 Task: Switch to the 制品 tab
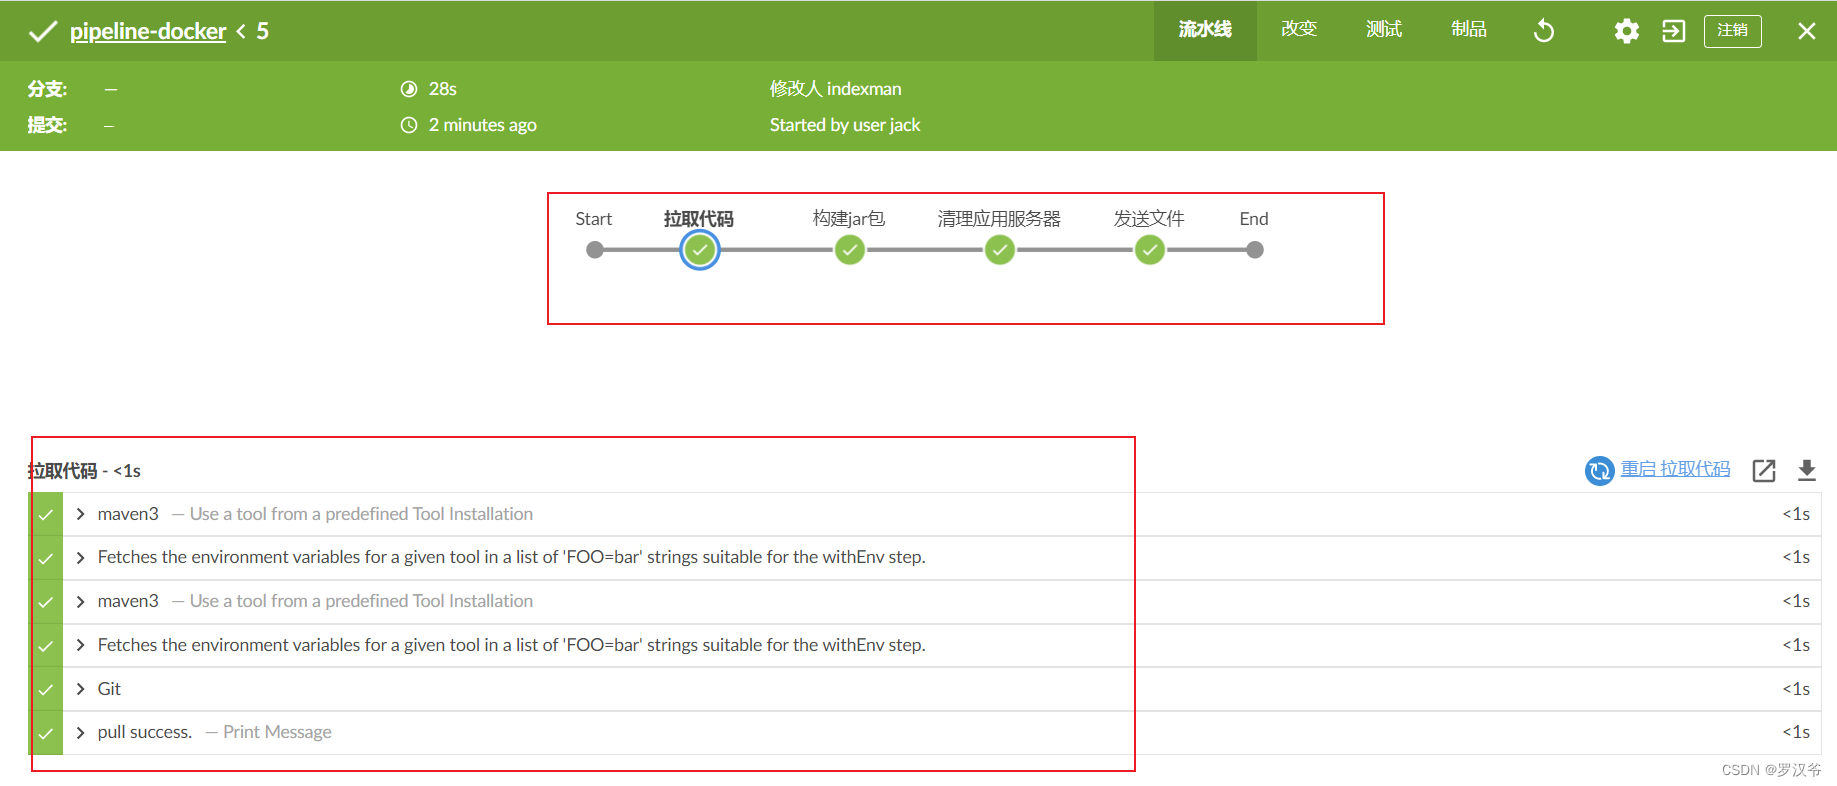point(1469,30)
